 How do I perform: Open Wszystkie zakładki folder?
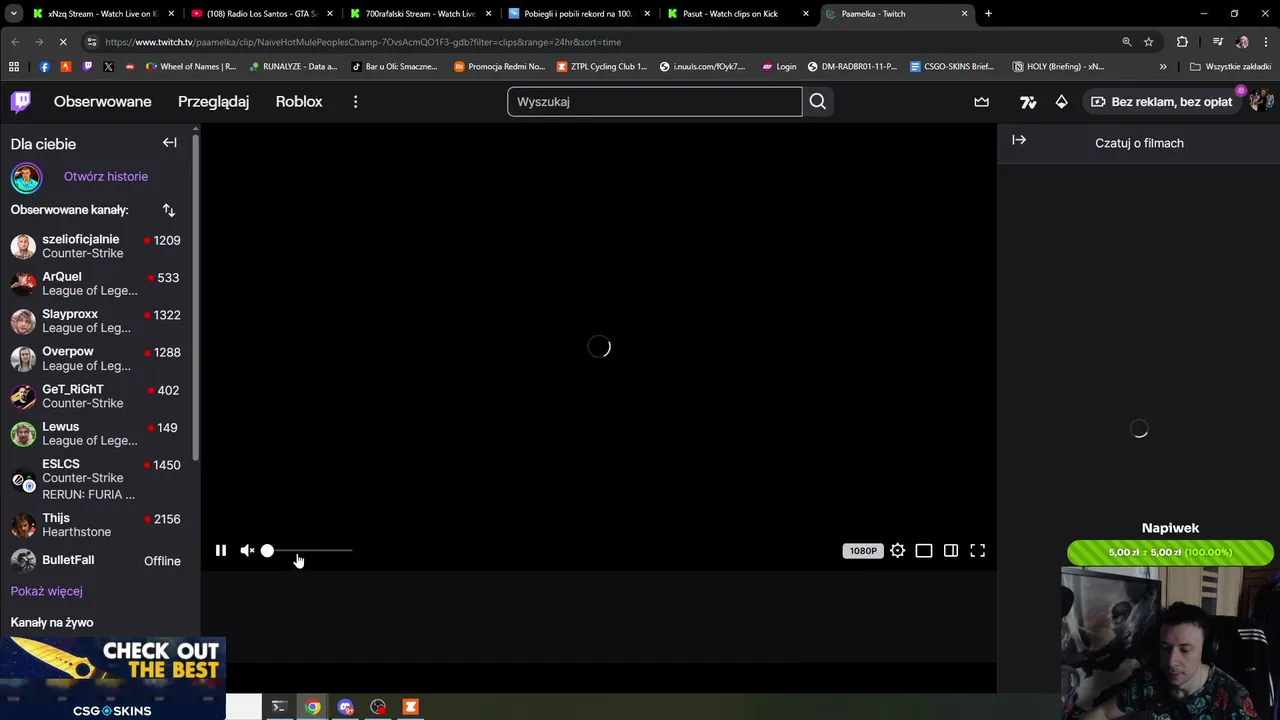(1230, 67)
